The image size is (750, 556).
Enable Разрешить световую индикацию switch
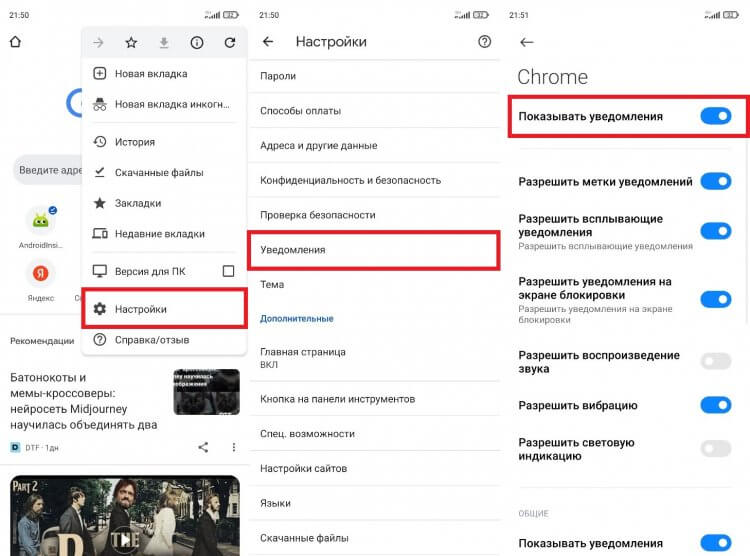(x=716, y=449)
